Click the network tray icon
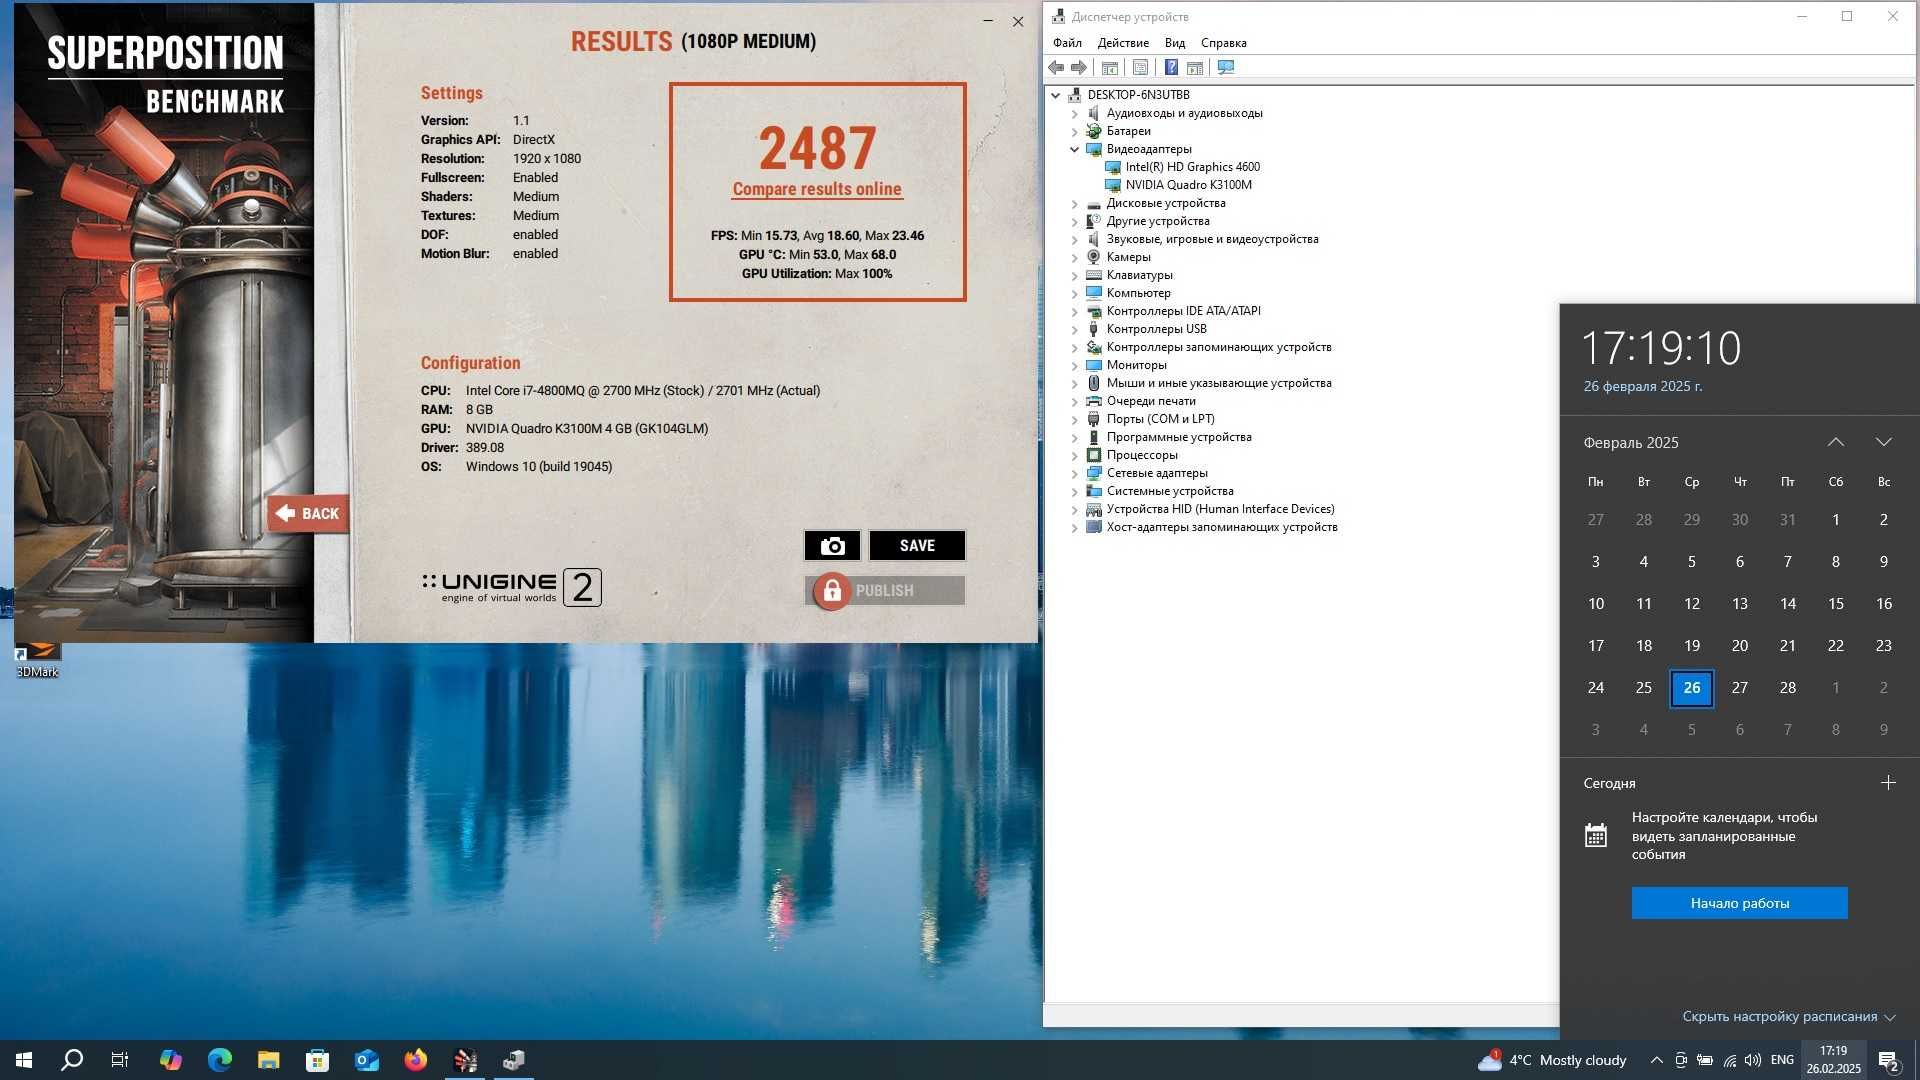The image size is (1920, 1080). coord(1729,1060)
